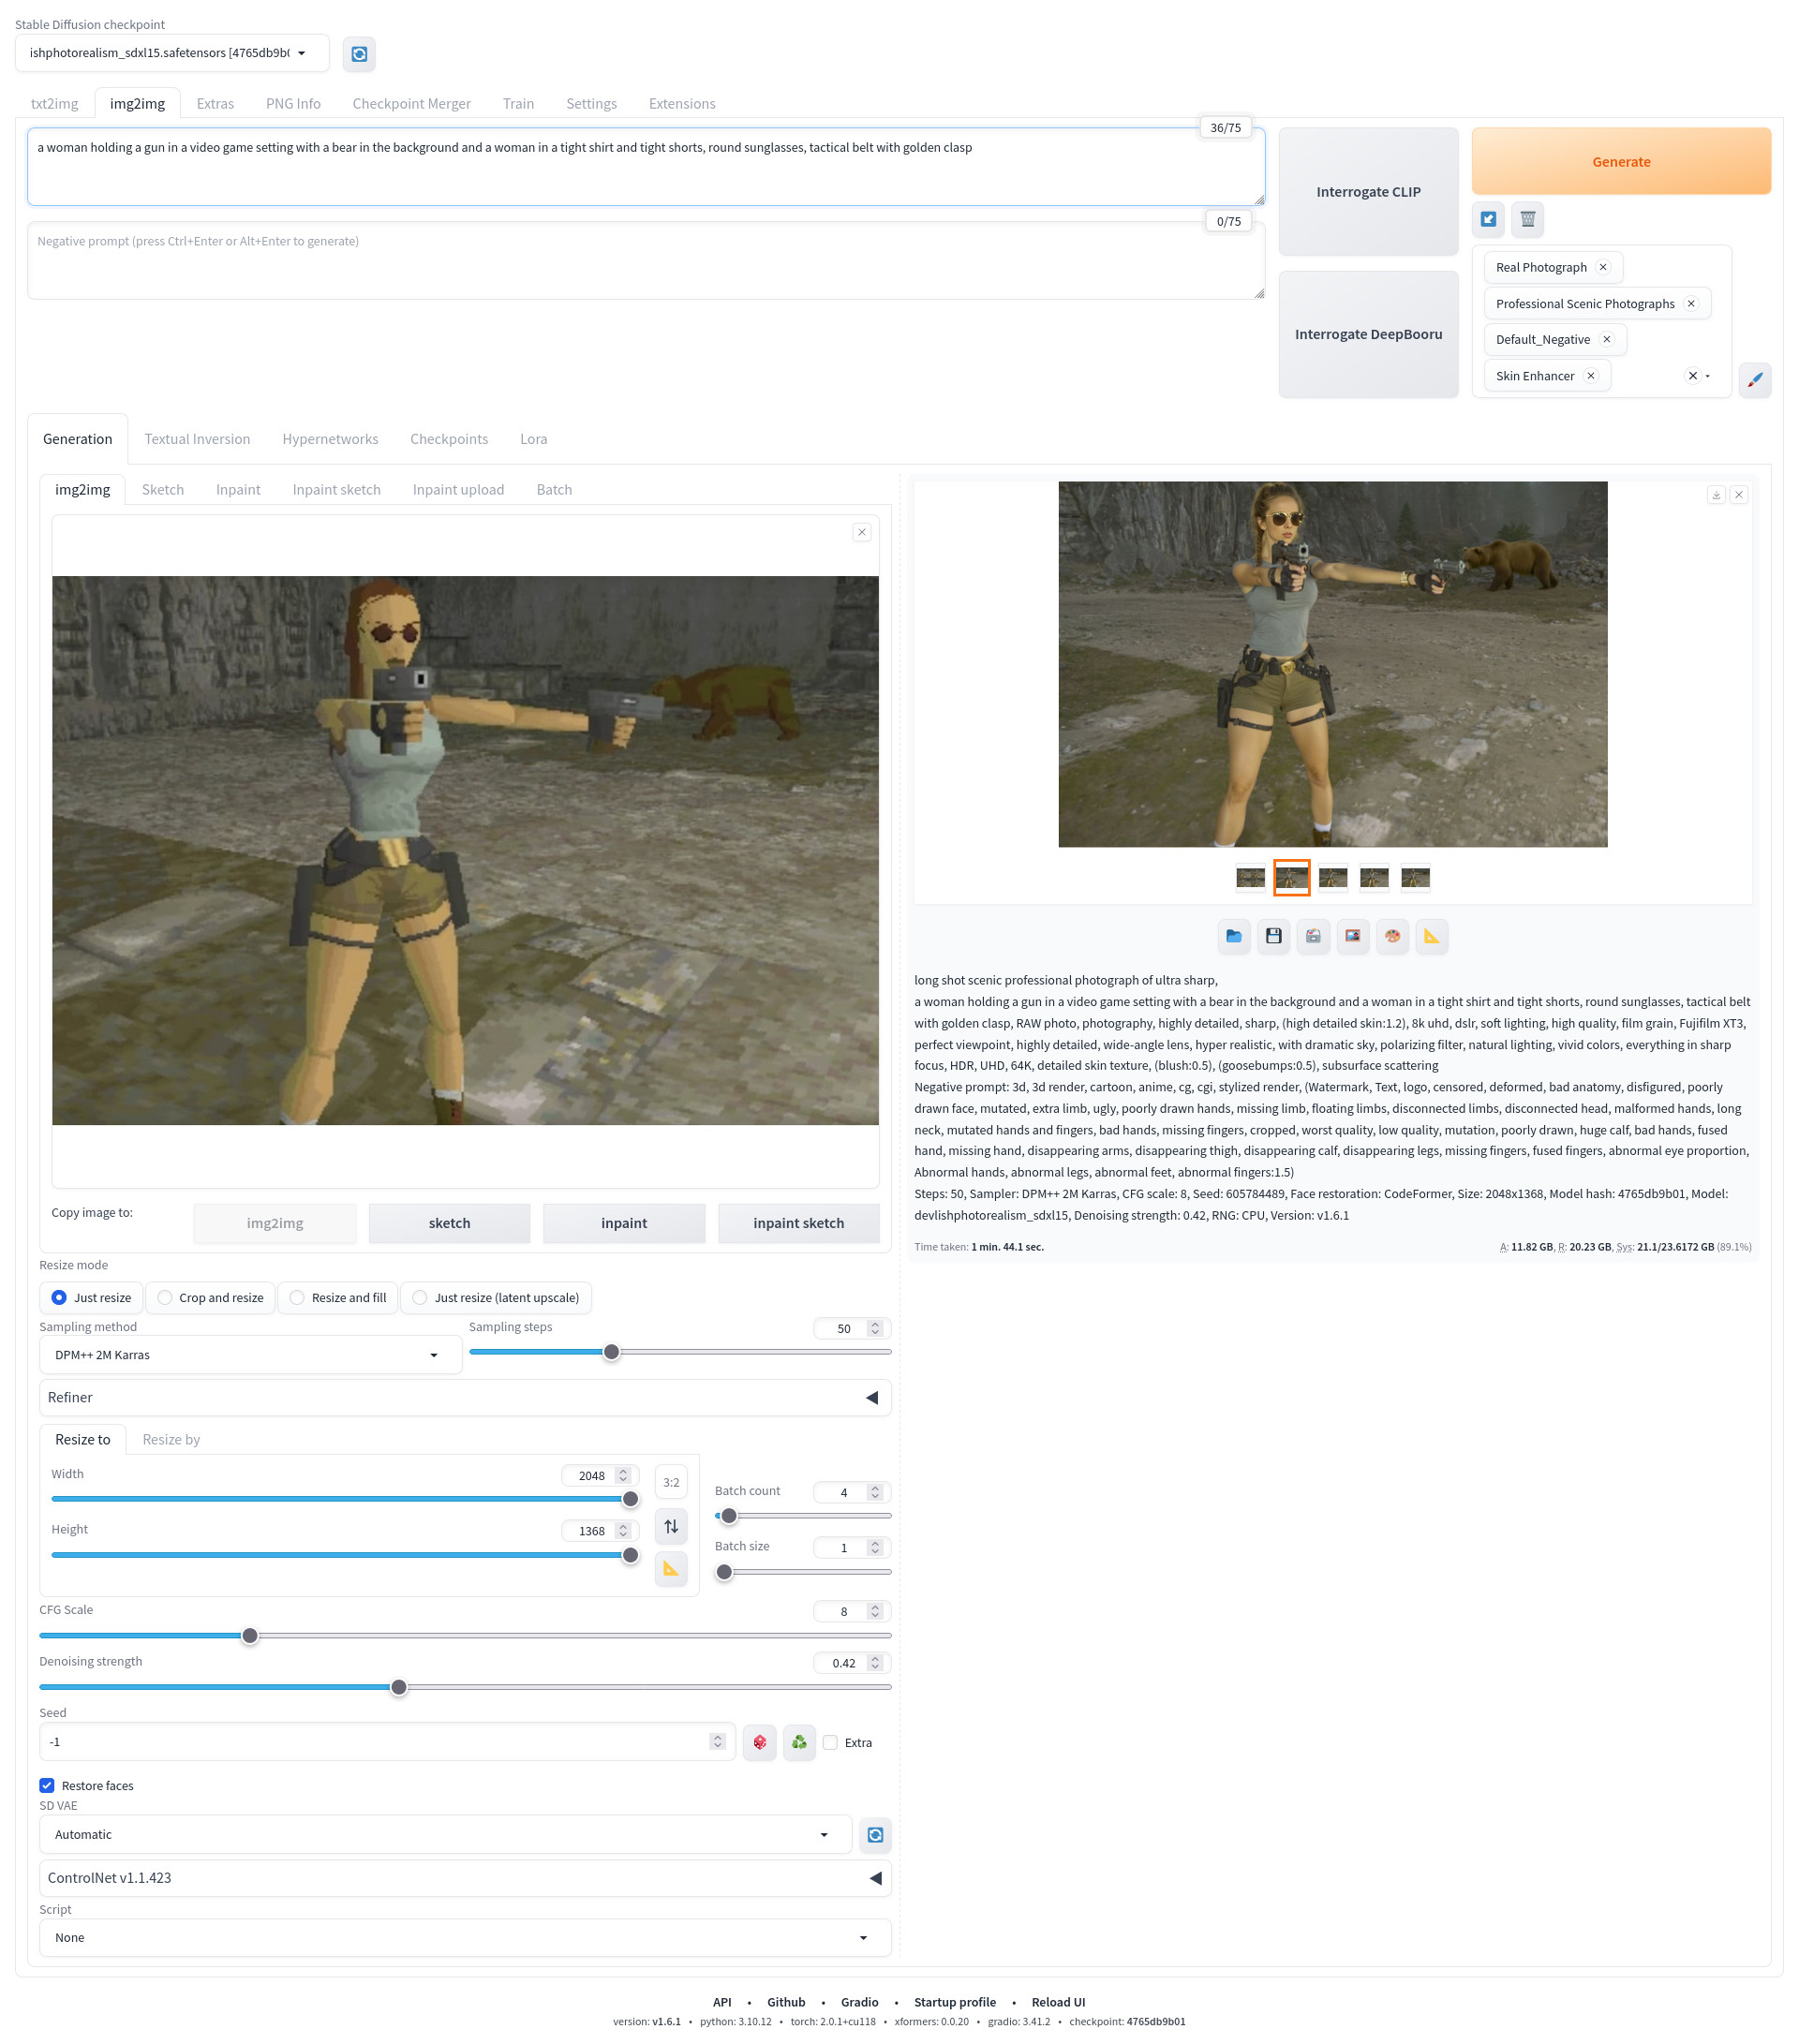Click the Seed input field
Viewport: 1799px width, 2044px height.
[x=387, y=1742]
